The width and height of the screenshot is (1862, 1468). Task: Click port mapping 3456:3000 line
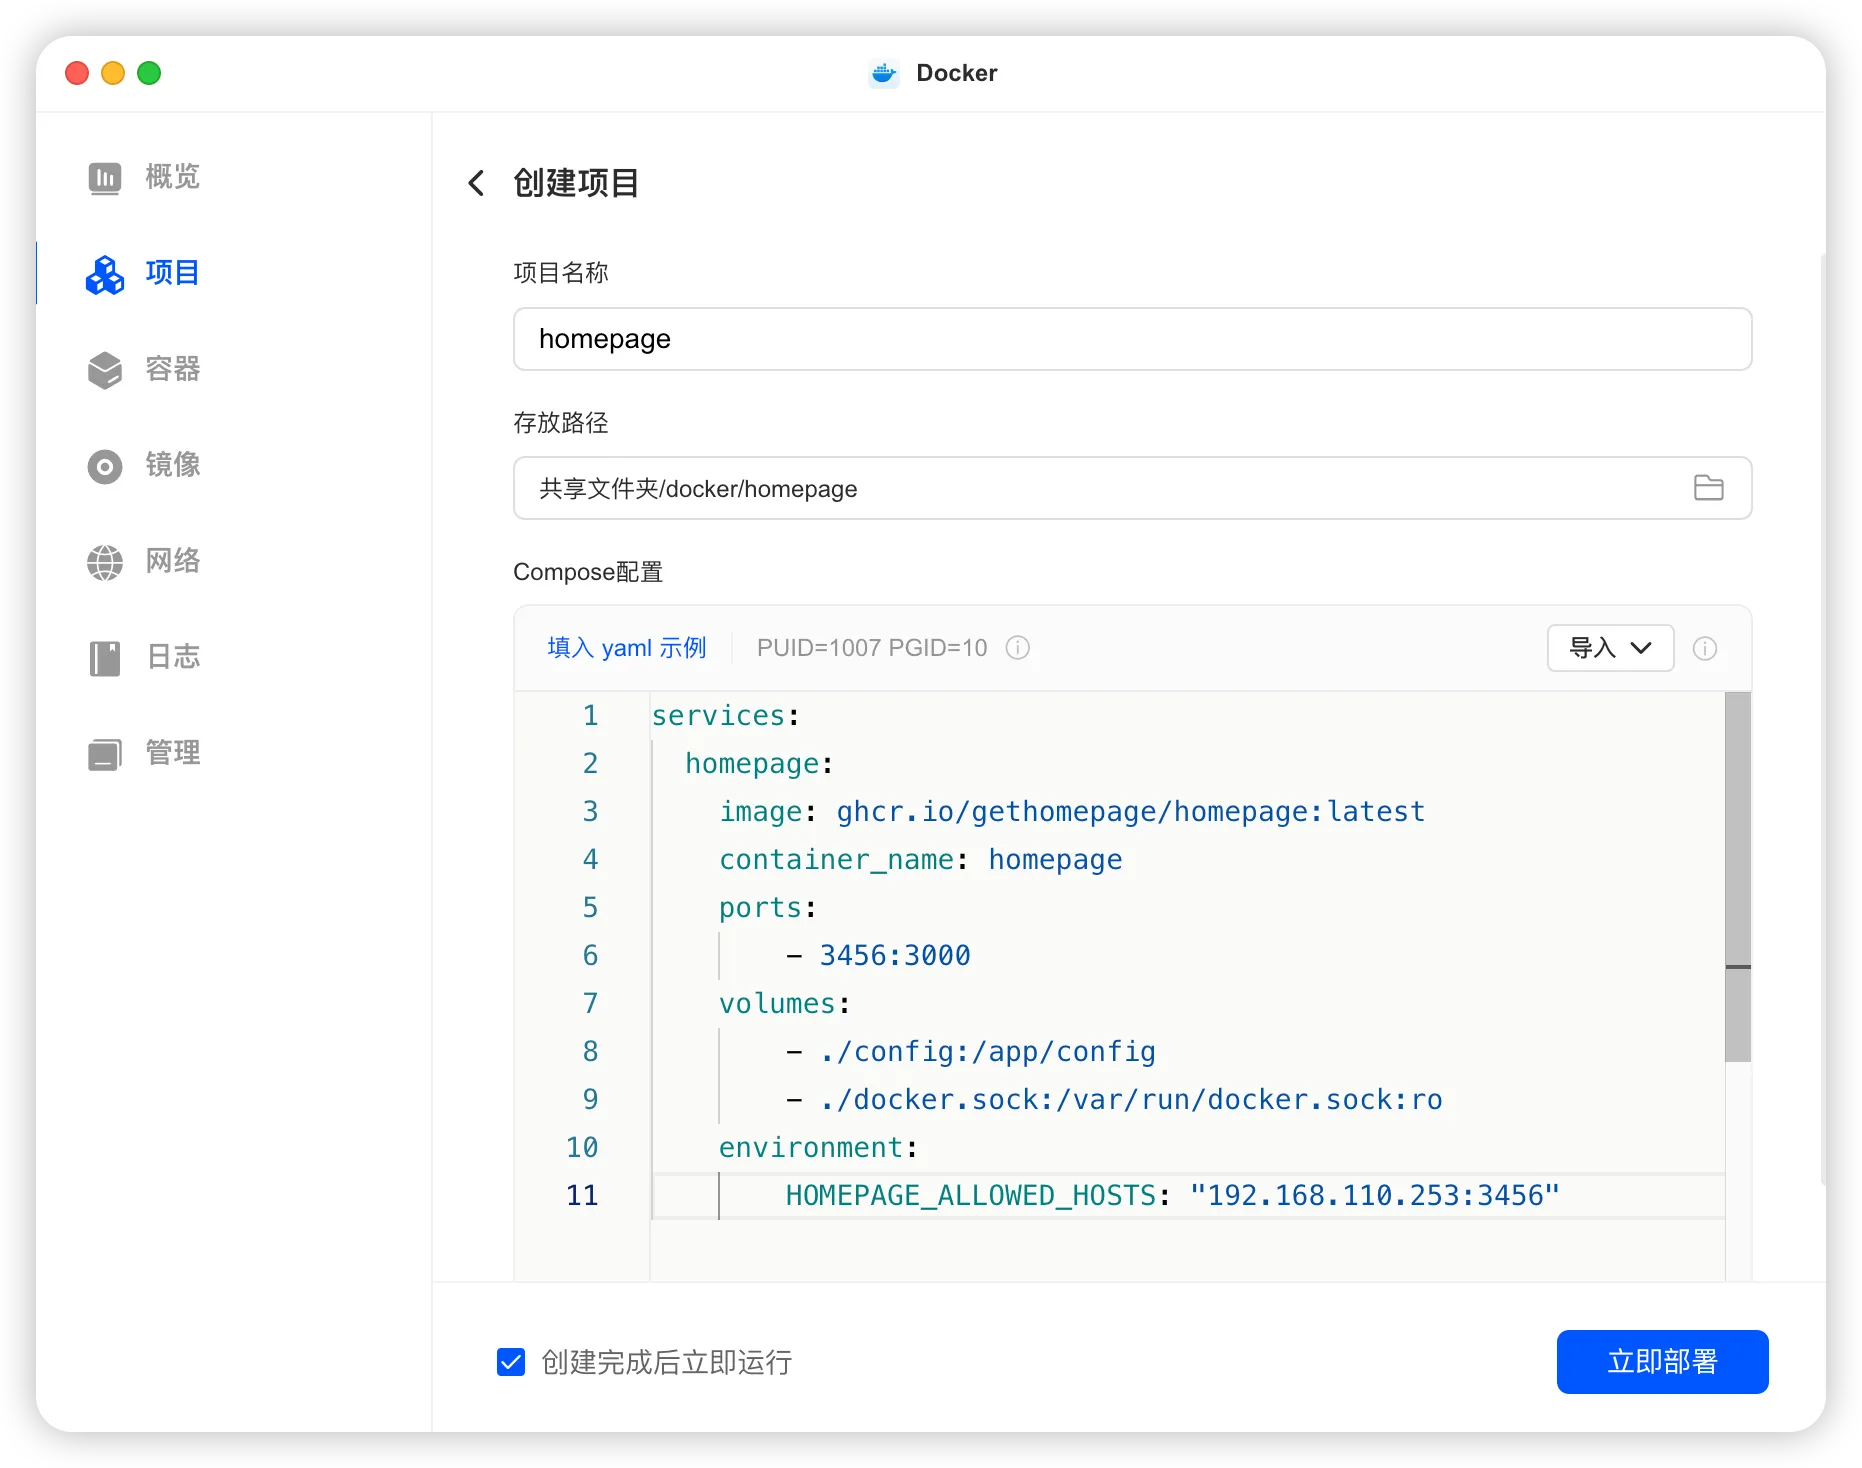(878, 956)
